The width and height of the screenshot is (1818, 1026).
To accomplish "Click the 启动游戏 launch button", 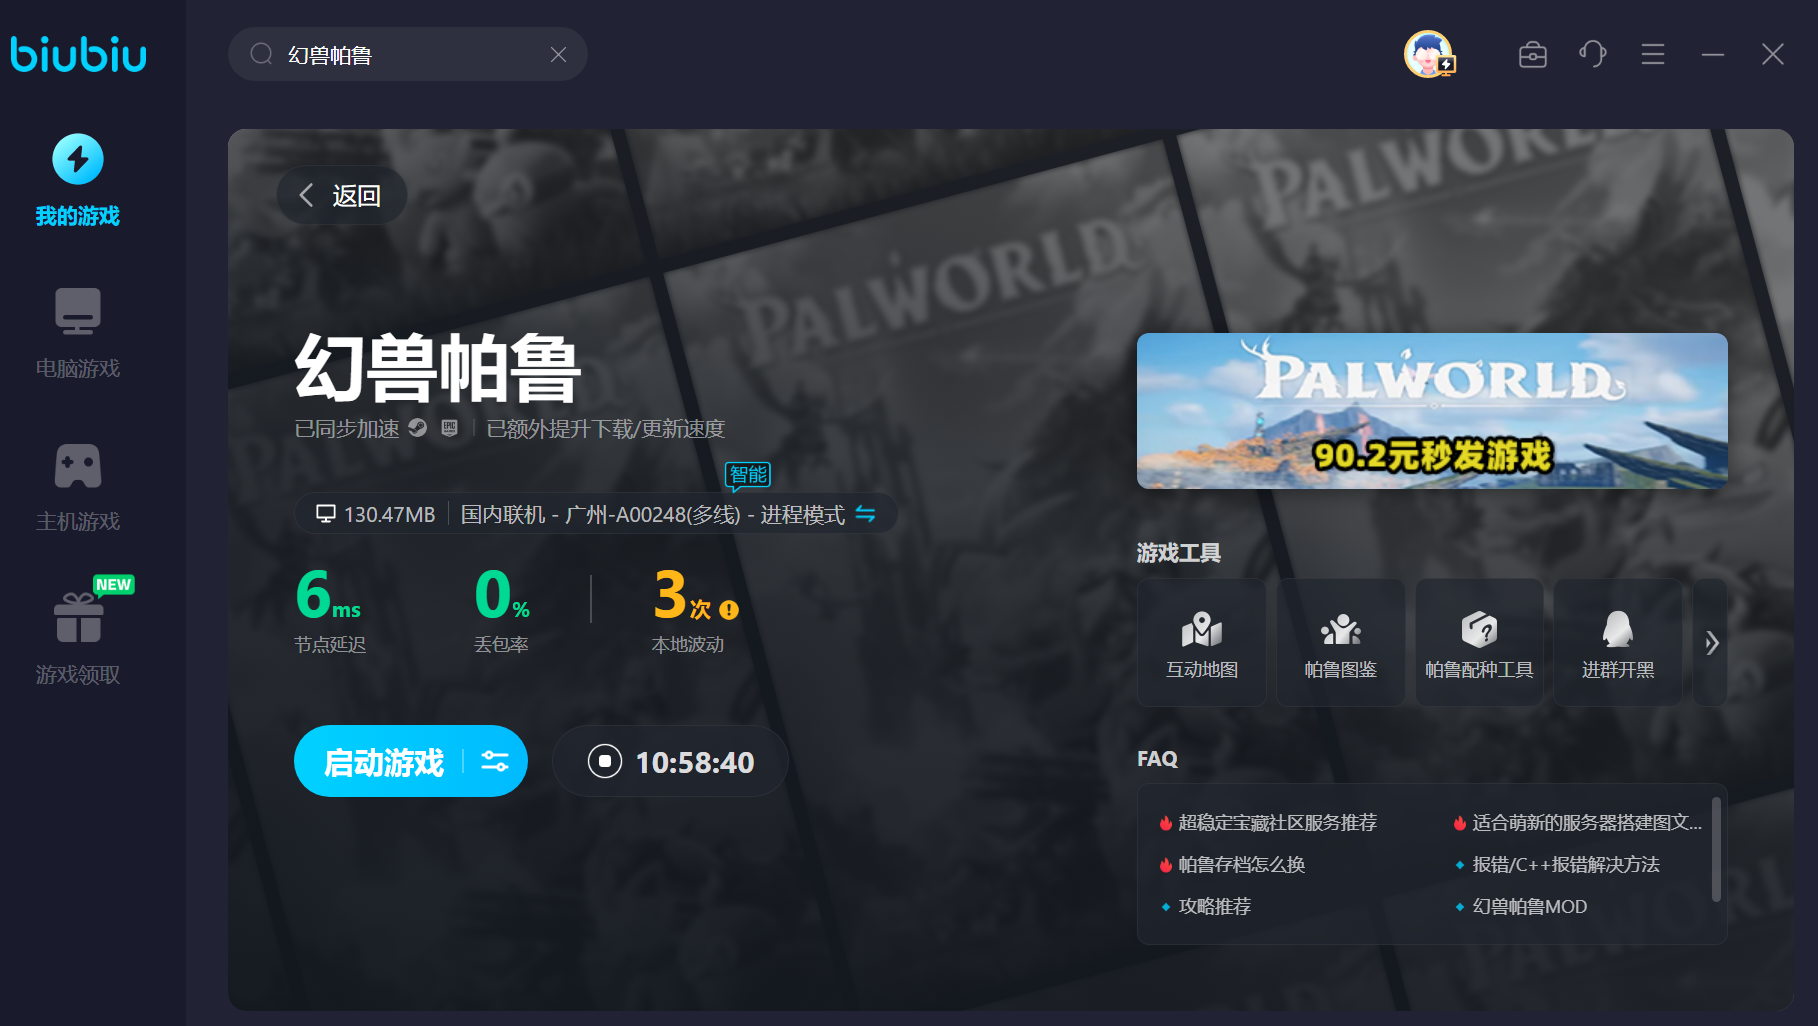I will 383,762.
